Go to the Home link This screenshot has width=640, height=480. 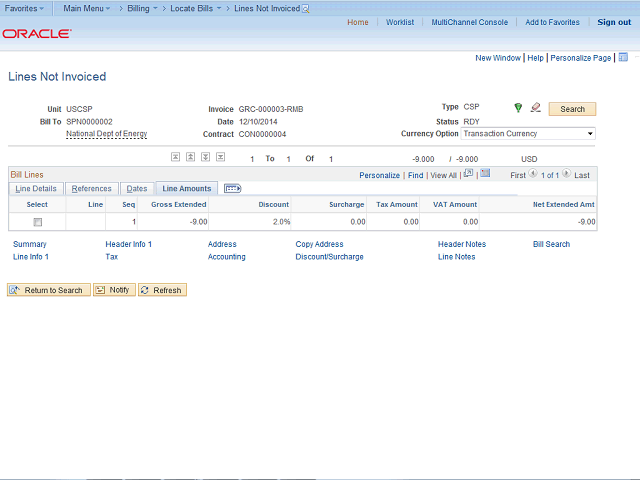click(x=358, y=22)
